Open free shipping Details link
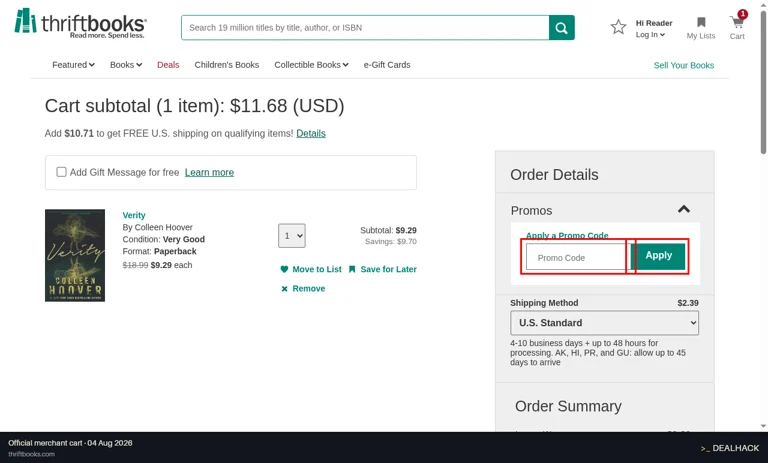 [311, 133]
